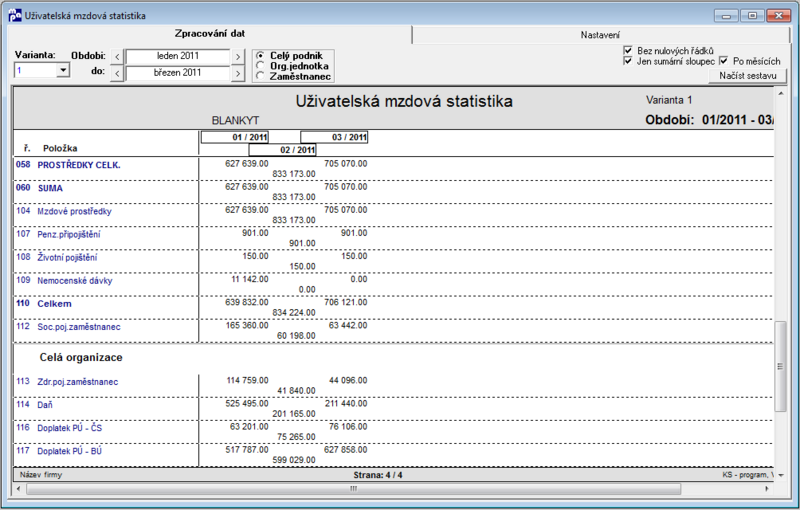This screenshot has width=800, height=510.
Task: Click the Uživatelská mzdová statistika report title
Action: (404, 101)
